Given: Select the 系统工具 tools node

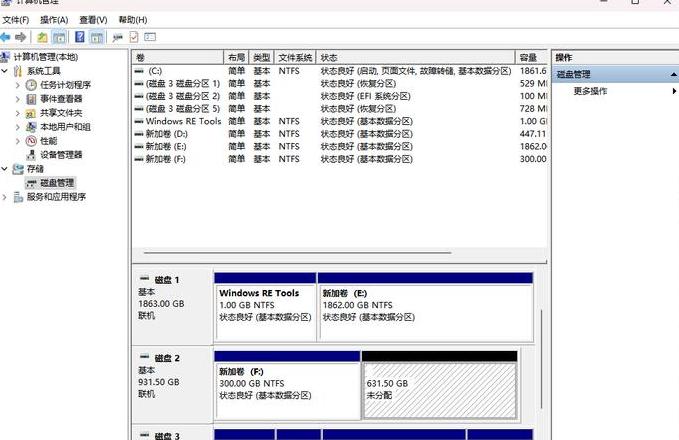Looking at the screenshot, I should (44, 71).
